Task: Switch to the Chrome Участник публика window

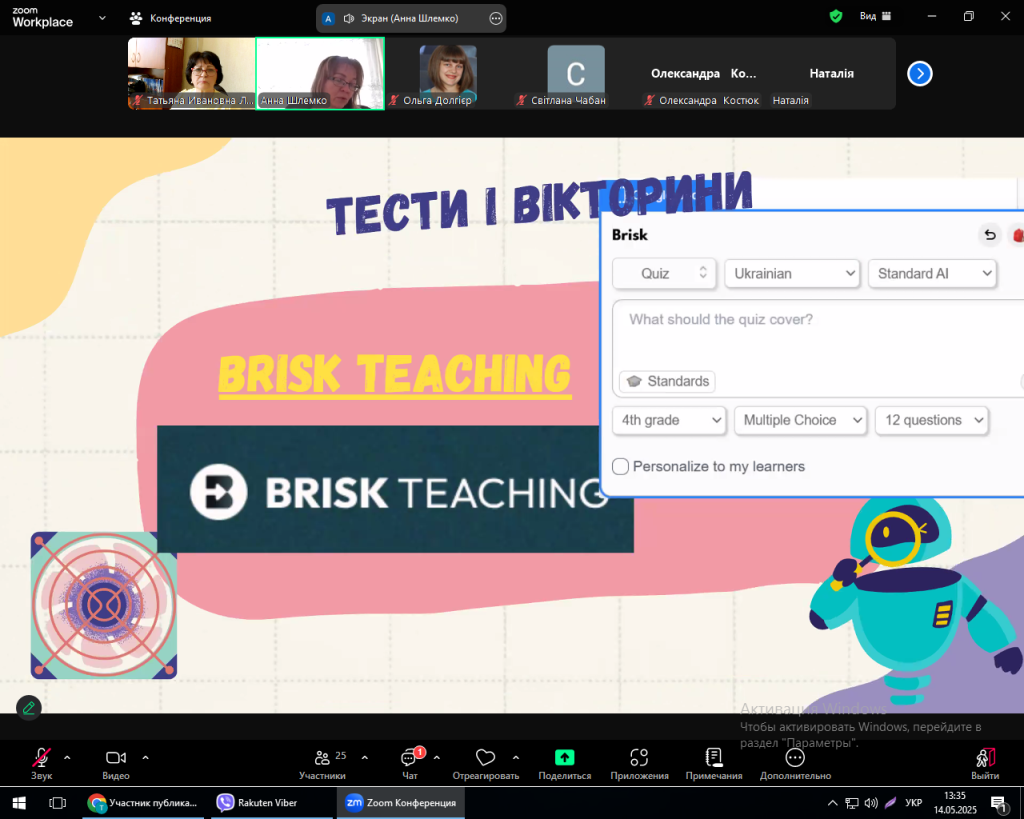Action: [143, 803]
